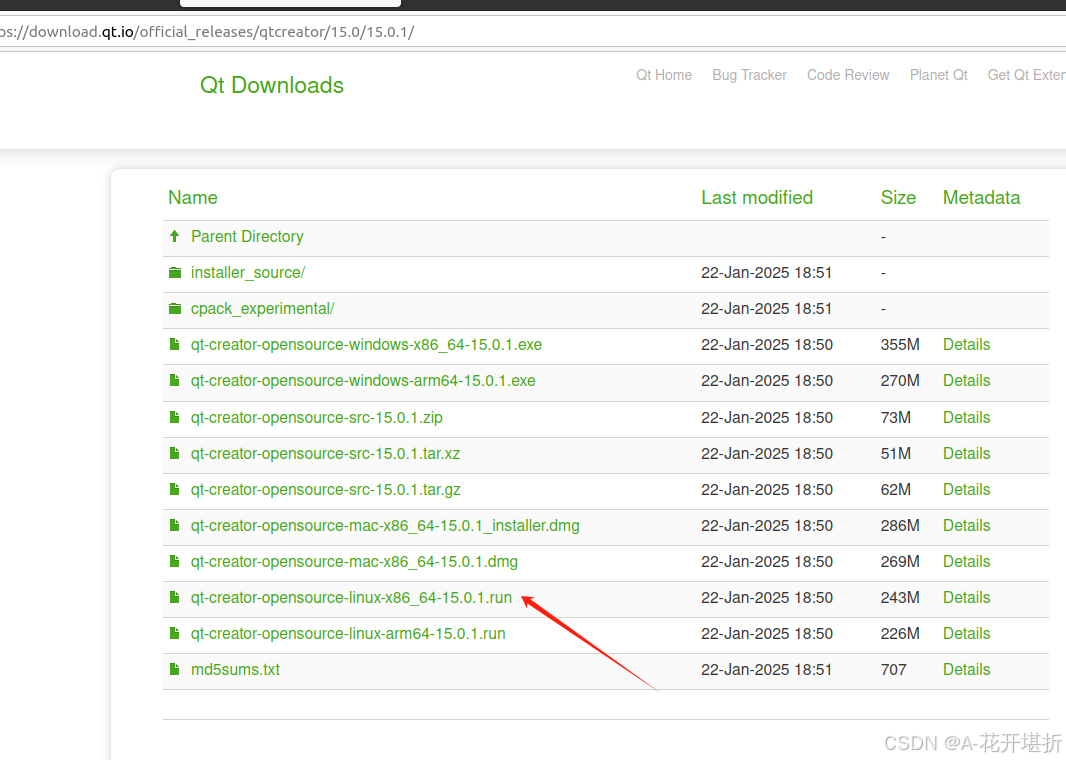Download qt-creator-opensource-windows-x86_64-15.0.1.exe

[x=366, y=345]
